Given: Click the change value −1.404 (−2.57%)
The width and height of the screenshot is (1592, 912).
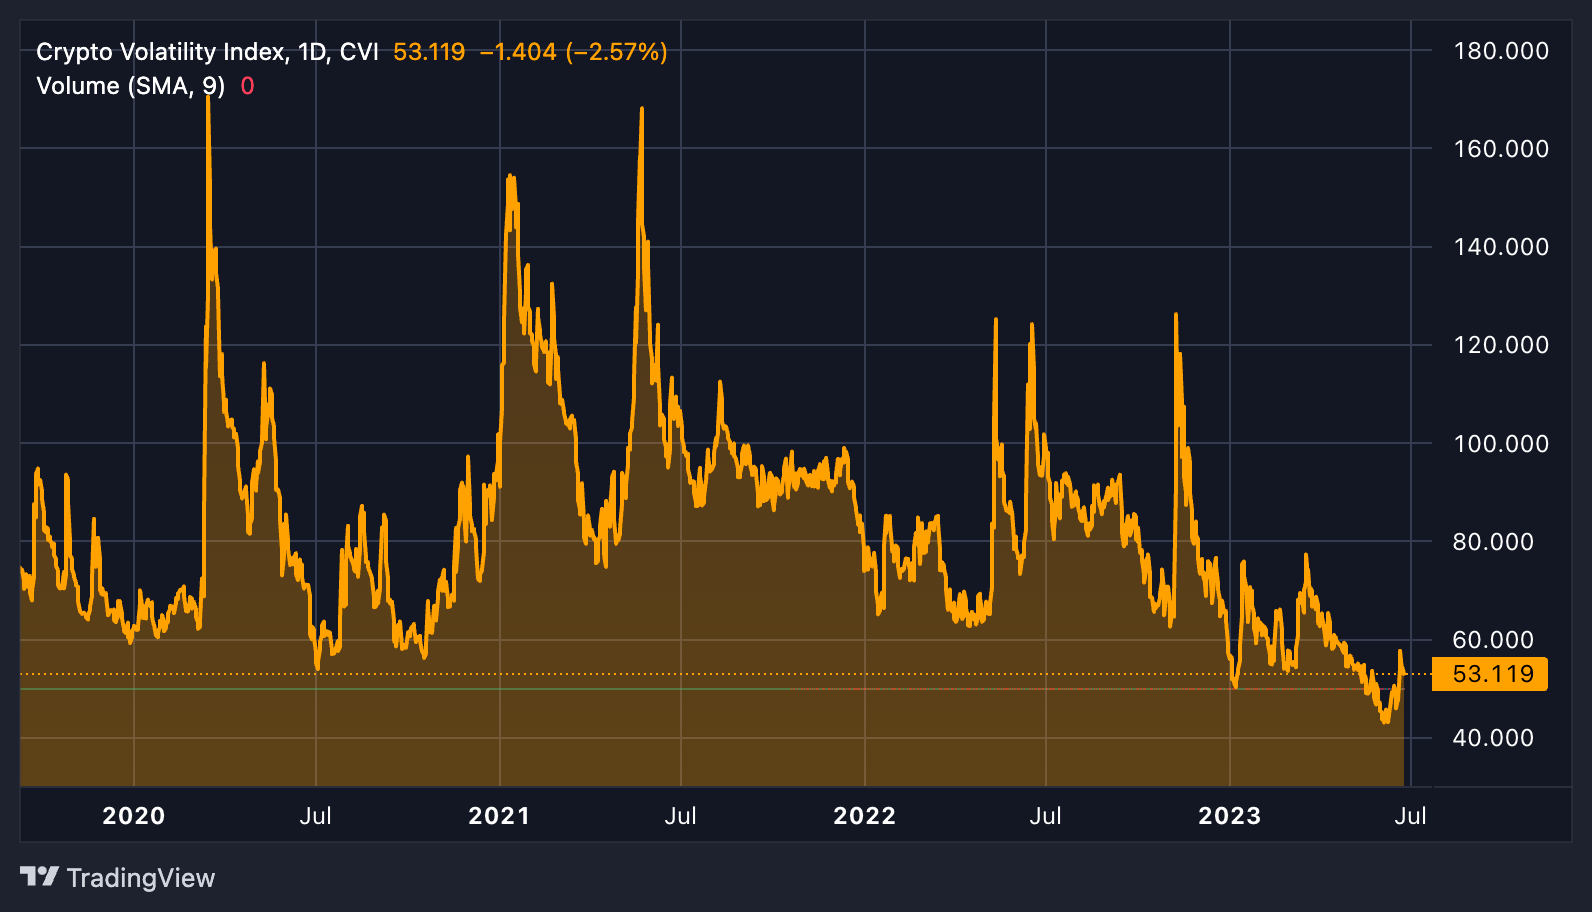Looking at the screenshot, I should pyautogui.click(x=573, y=52).
